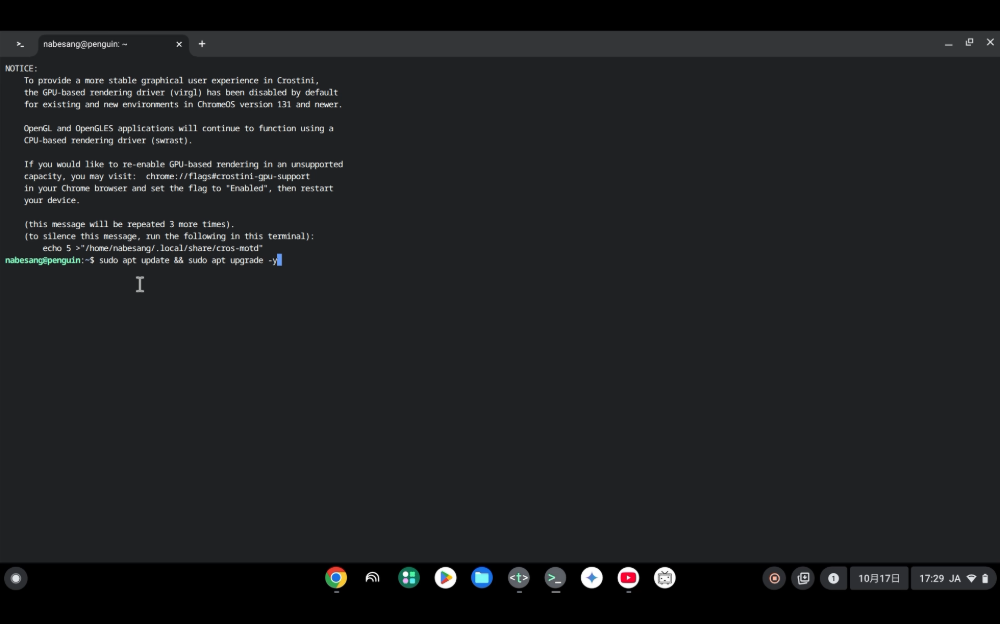Viewport: 1000px width, 624px height.
Task: Switch input language via the JA indicator
Action: pyautogui.click(x=955, y=578)
